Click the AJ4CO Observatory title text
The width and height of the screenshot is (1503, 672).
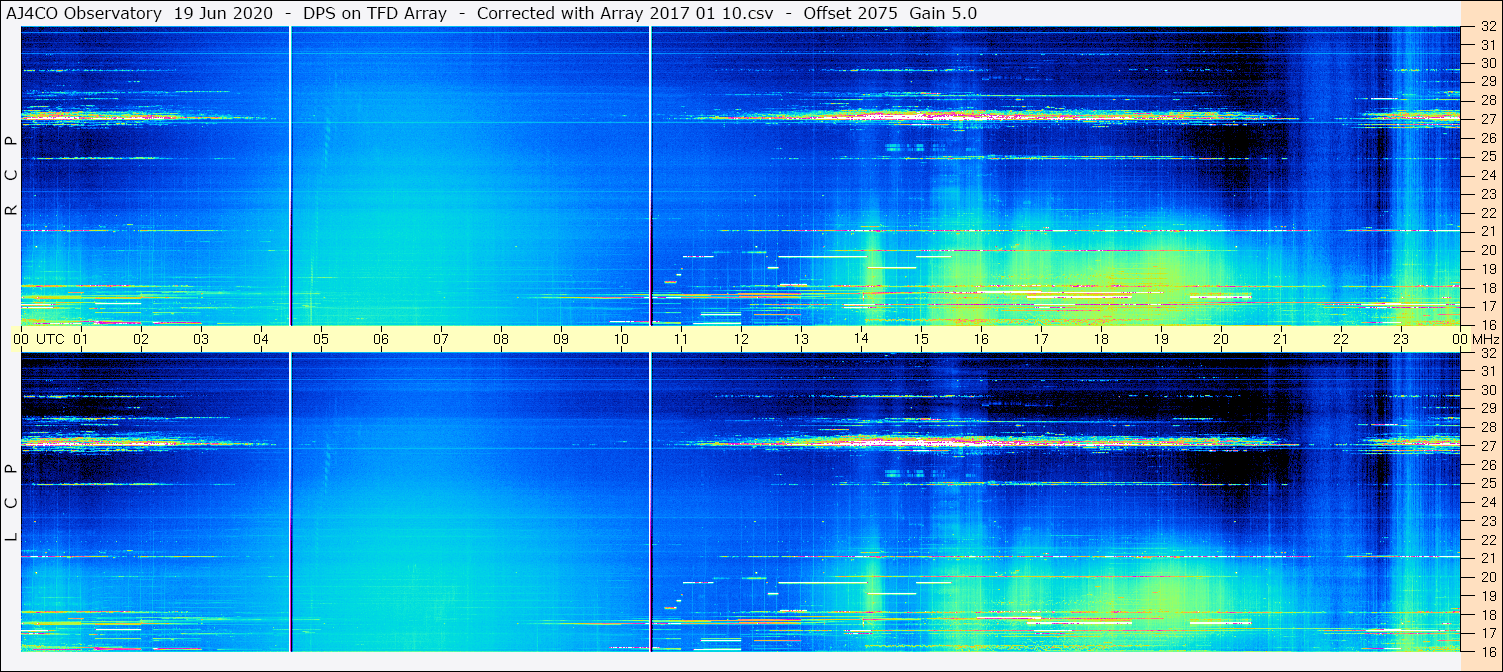[x=84, y=13]
